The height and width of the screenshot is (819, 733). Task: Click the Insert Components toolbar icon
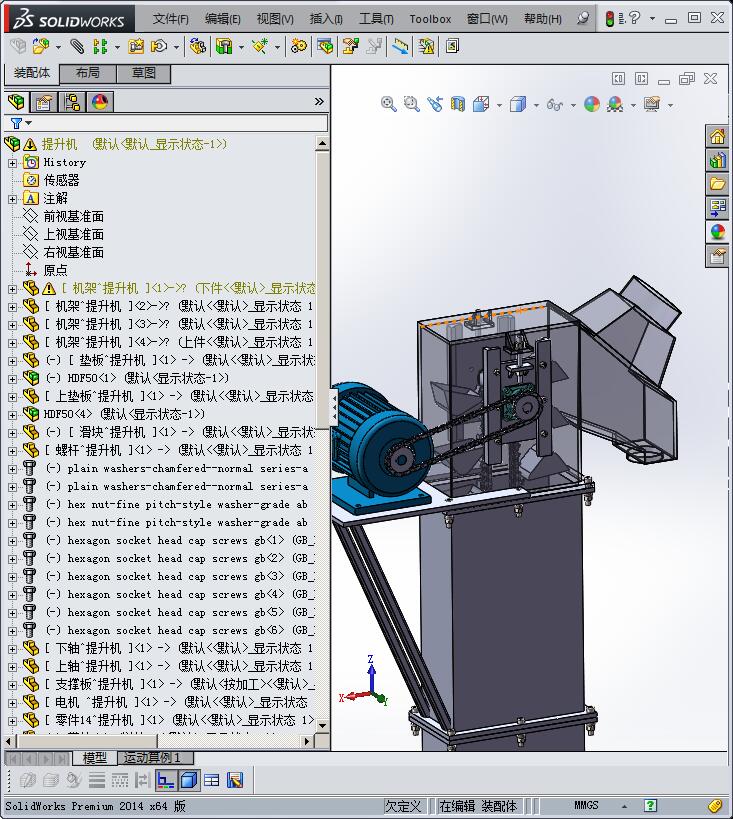pyautogui.click(x=40, y=46)
